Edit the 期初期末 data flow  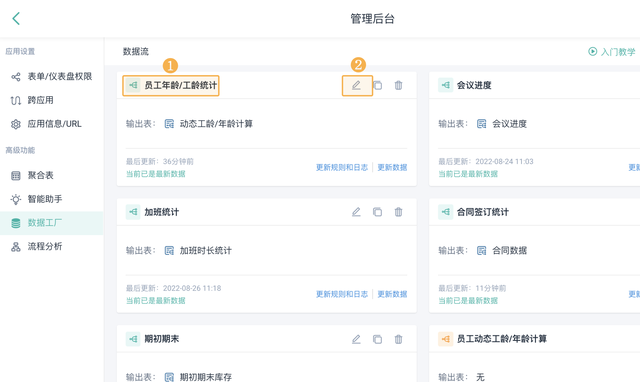pos(356,339)
